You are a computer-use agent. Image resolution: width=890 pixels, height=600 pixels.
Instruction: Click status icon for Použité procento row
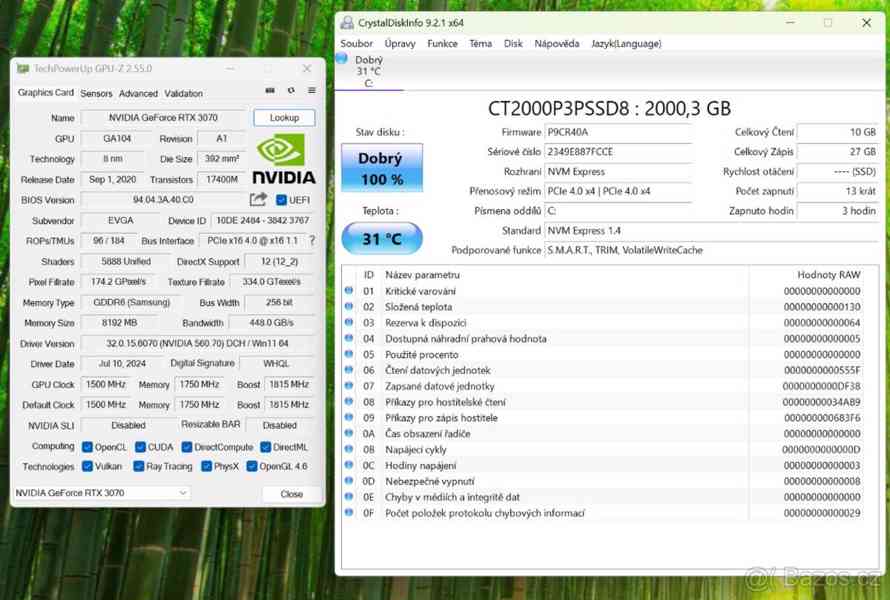click(x=349, y=354)
